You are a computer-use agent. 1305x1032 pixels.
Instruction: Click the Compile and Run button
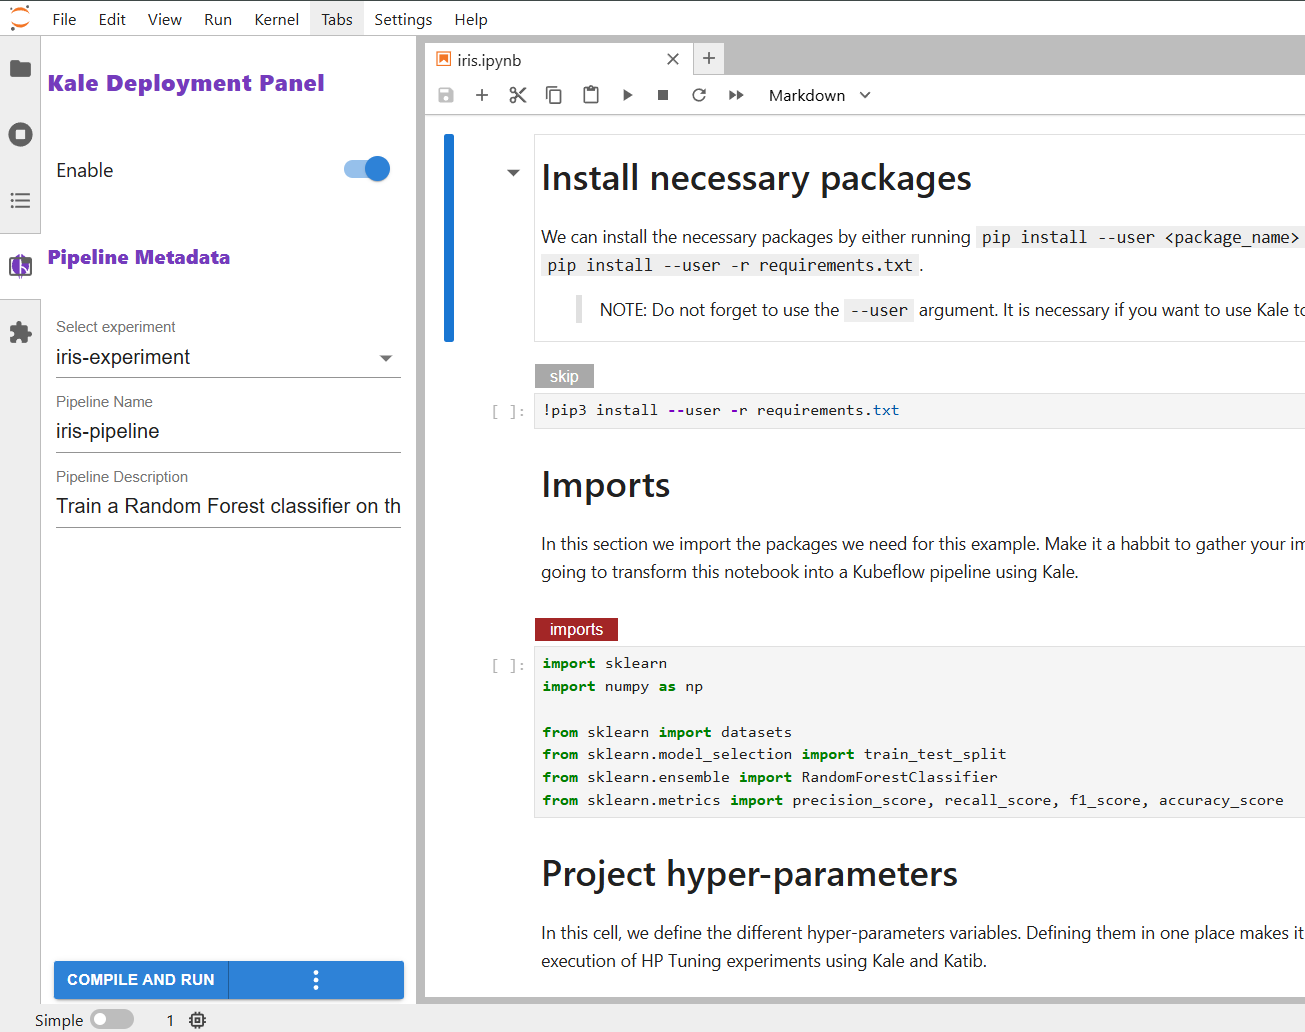tap(141, 980)
